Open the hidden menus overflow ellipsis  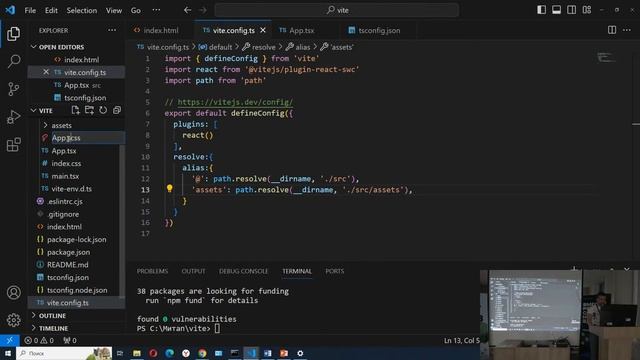(x=156, y=10)
